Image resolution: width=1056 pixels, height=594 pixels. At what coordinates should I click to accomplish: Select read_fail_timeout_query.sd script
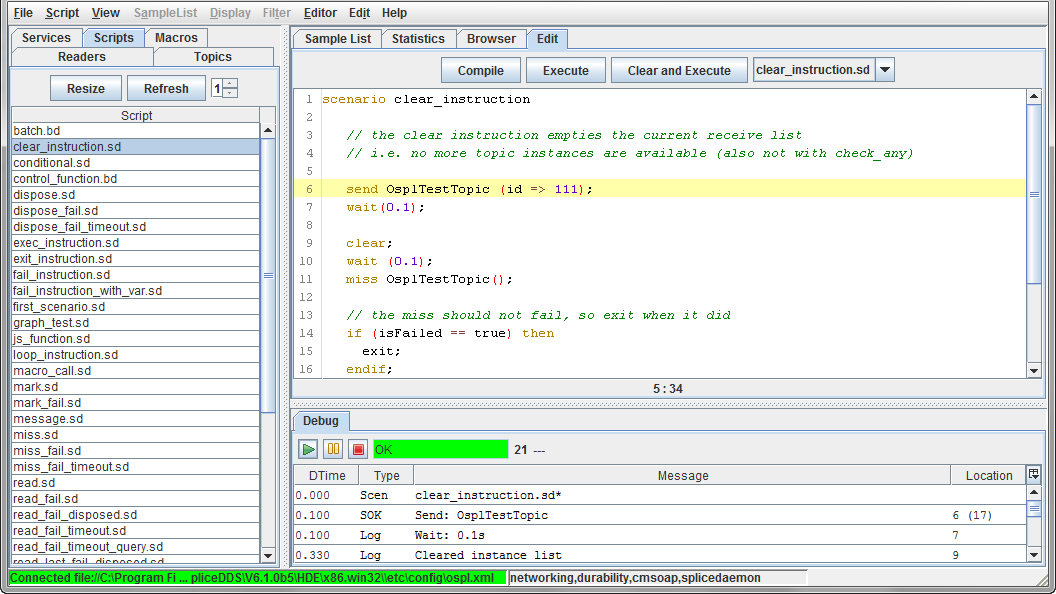135,547
